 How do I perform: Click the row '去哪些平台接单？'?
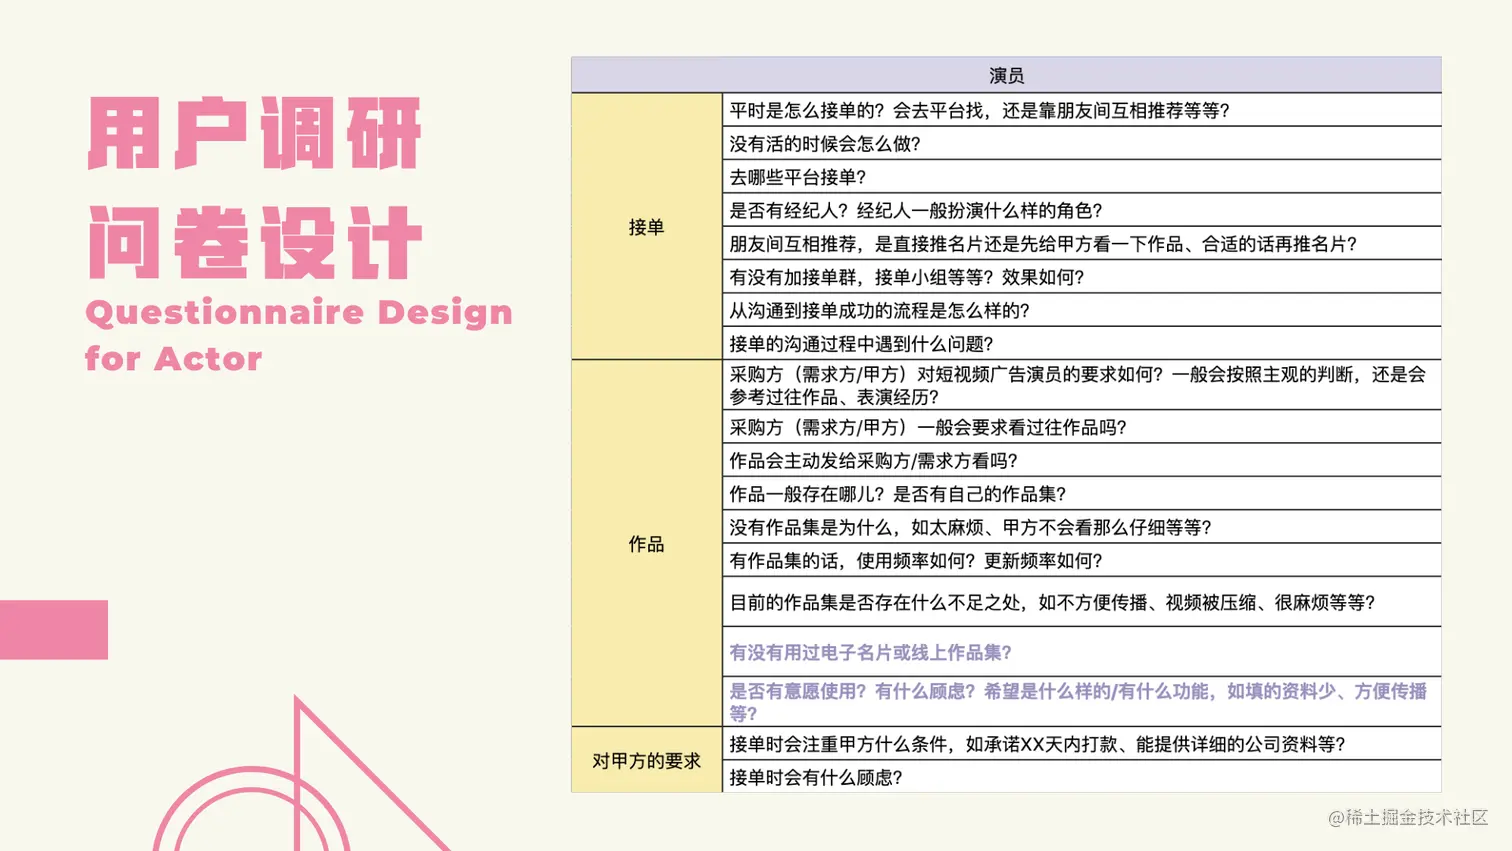[x=1082, y=177]
